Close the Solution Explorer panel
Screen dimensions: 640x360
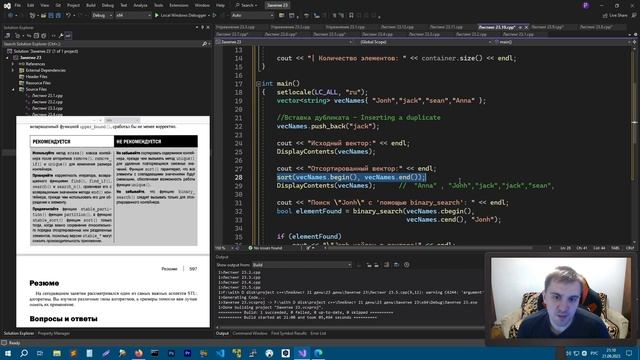[x=208, y=27]
